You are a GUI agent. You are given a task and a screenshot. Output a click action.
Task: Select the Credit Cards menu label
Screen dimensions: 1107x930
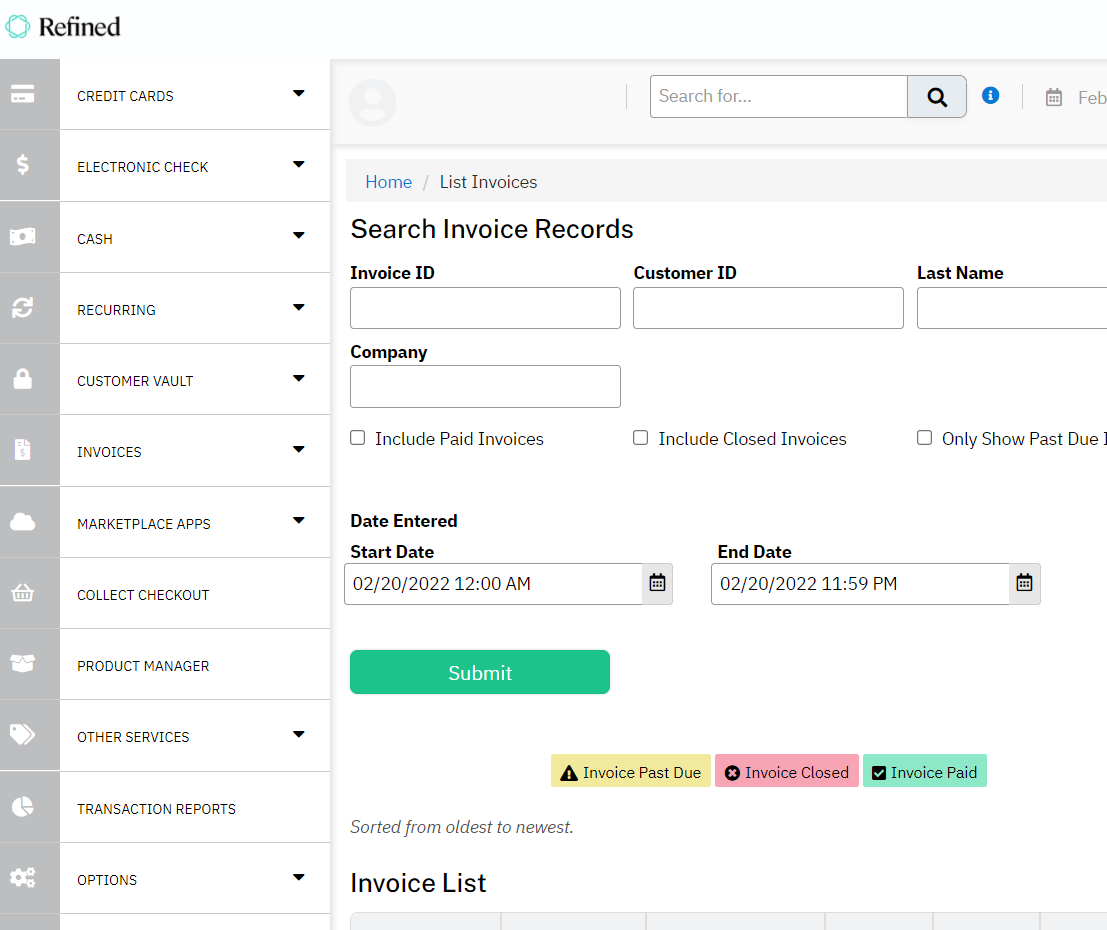click(125, 96)
